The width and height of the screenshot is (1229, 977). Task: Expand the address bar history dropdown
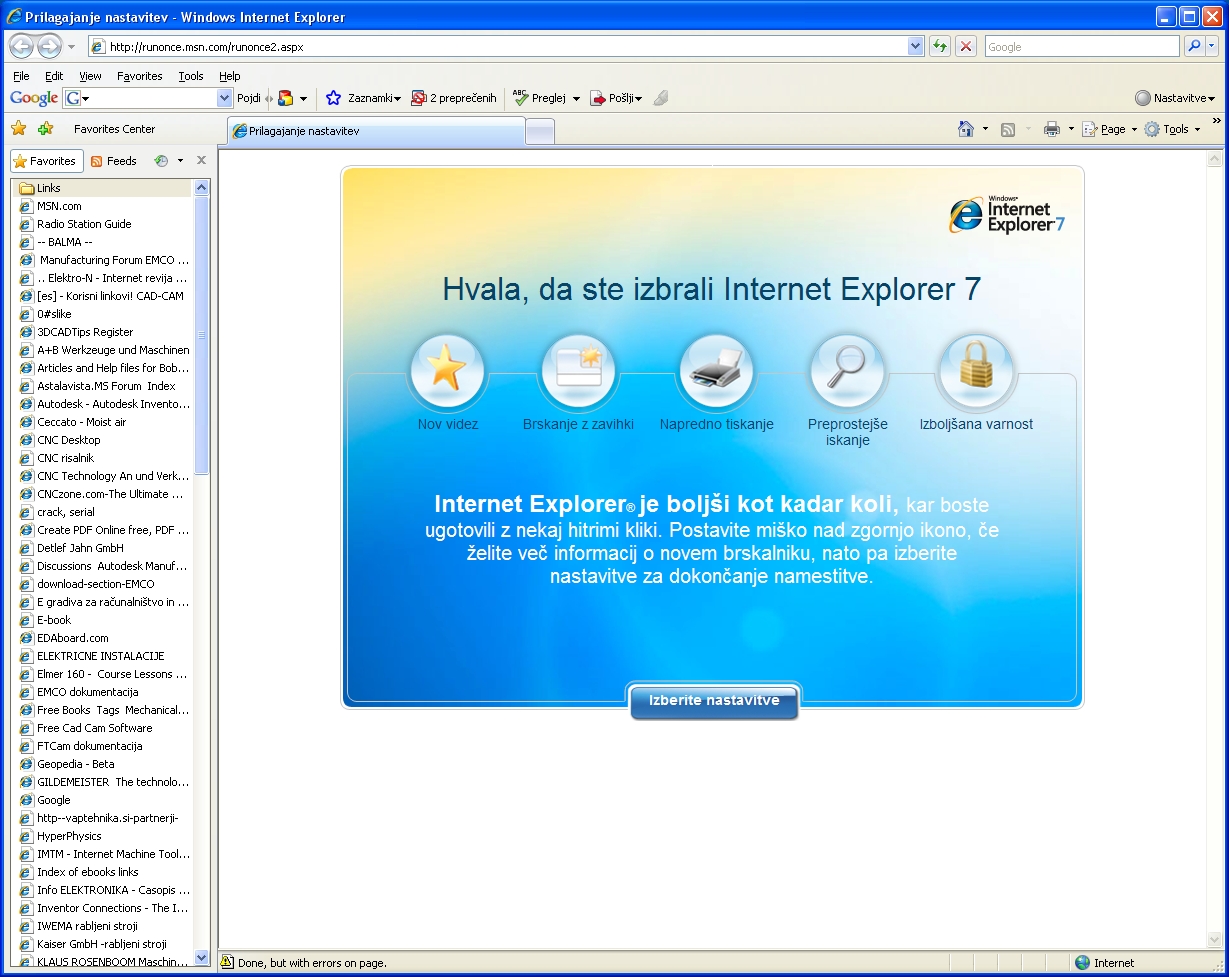(916, 46)
